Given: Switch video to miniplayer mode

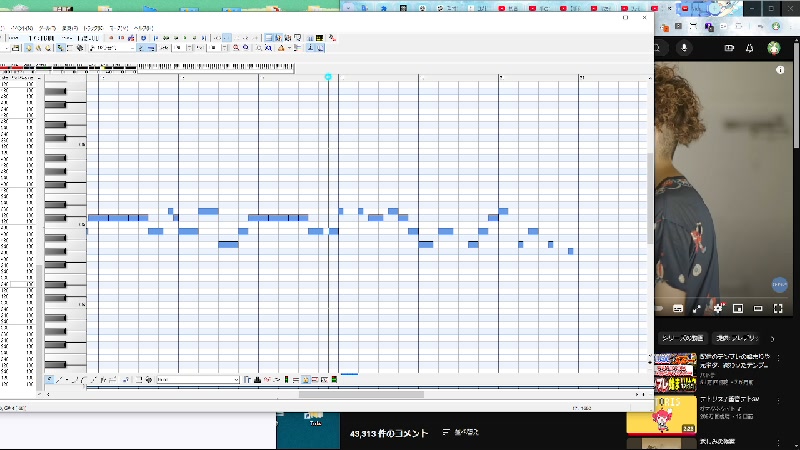Looking at the screenshot, I should [x=738, y=308].
